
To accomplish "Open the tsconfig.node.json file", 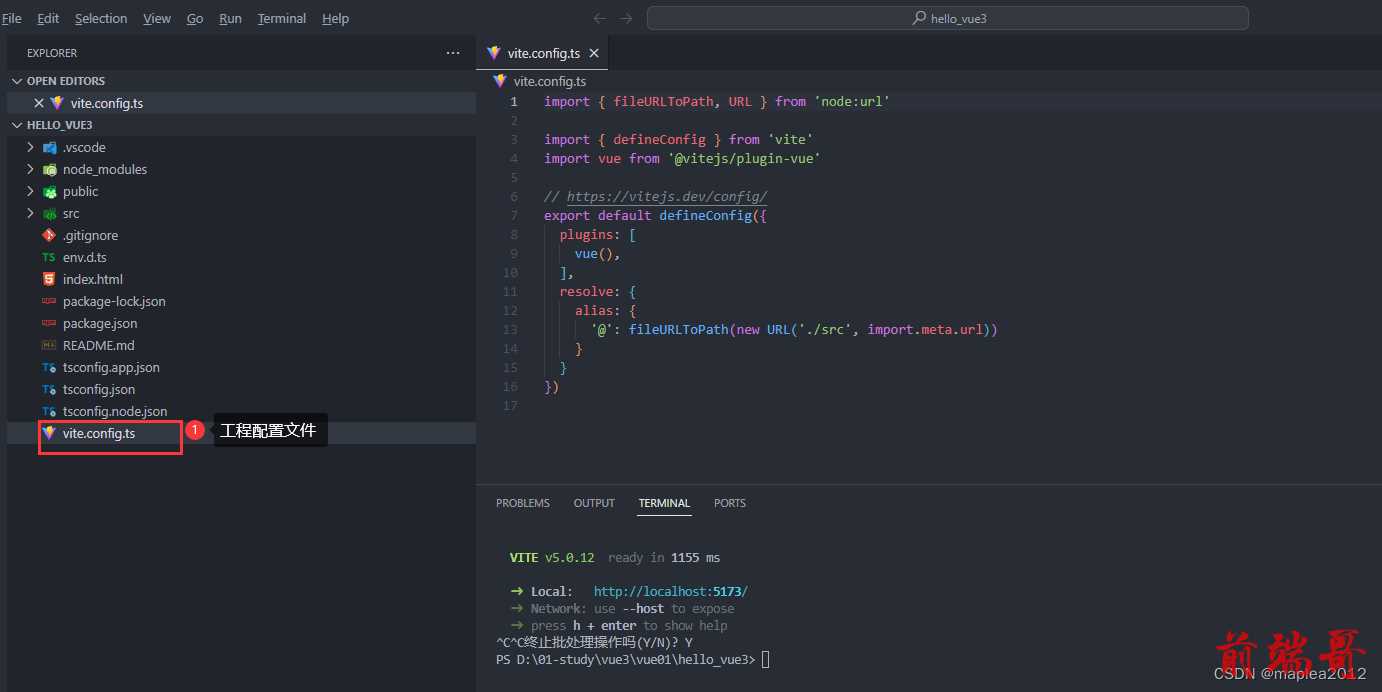I will point(241,411).
